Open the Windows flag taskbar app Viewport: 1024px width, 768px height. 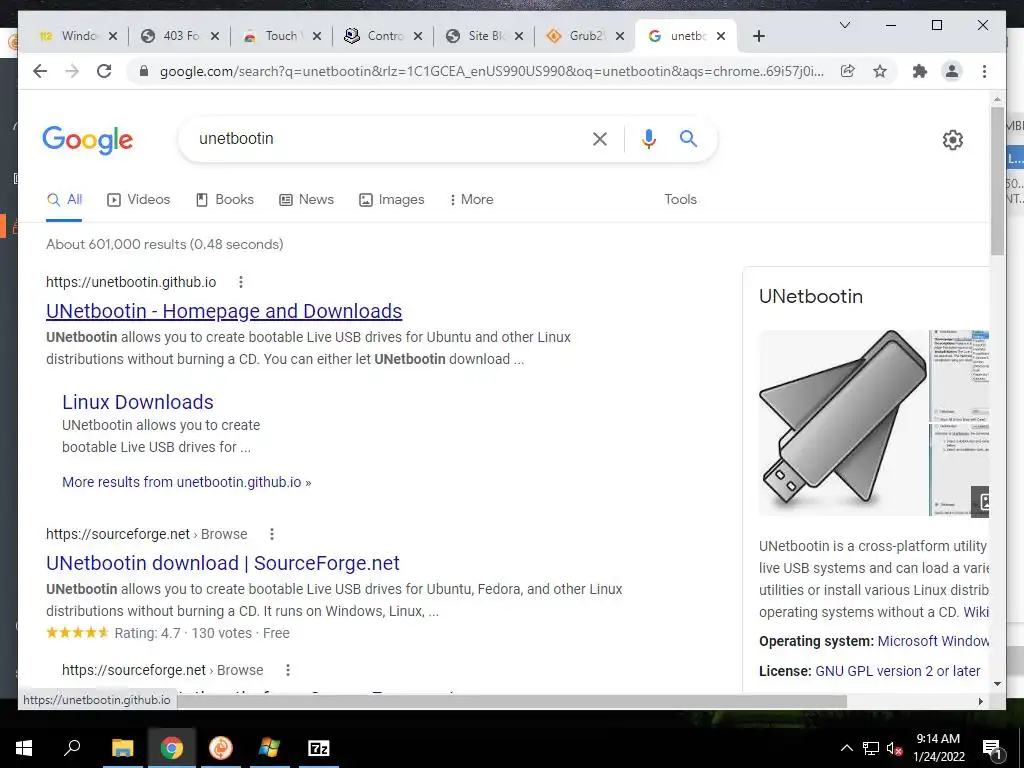(269, 748)
